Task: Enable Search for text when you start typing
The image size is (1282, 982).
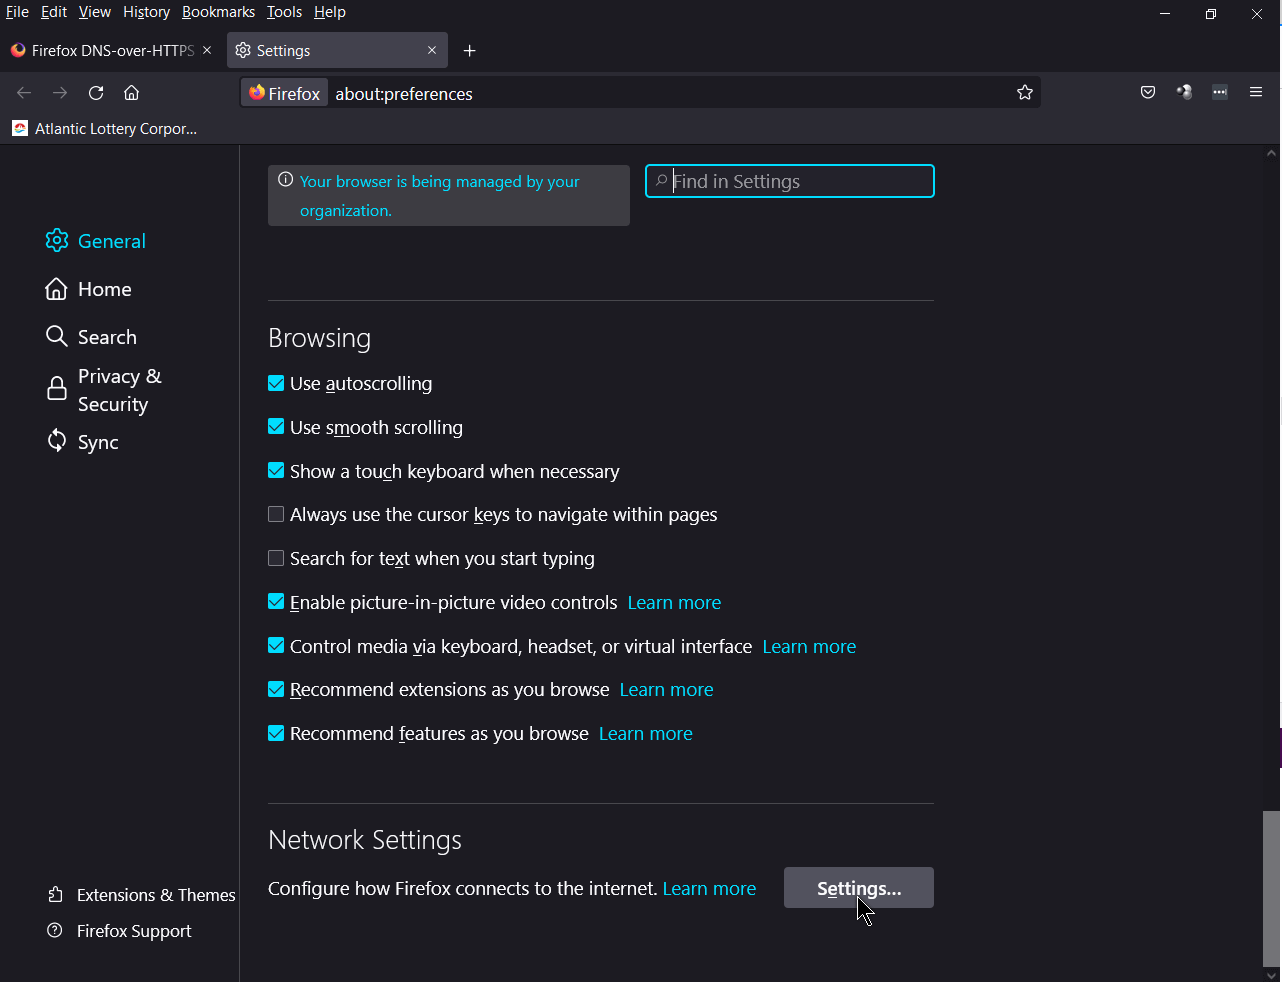Action: click(276, 558)
